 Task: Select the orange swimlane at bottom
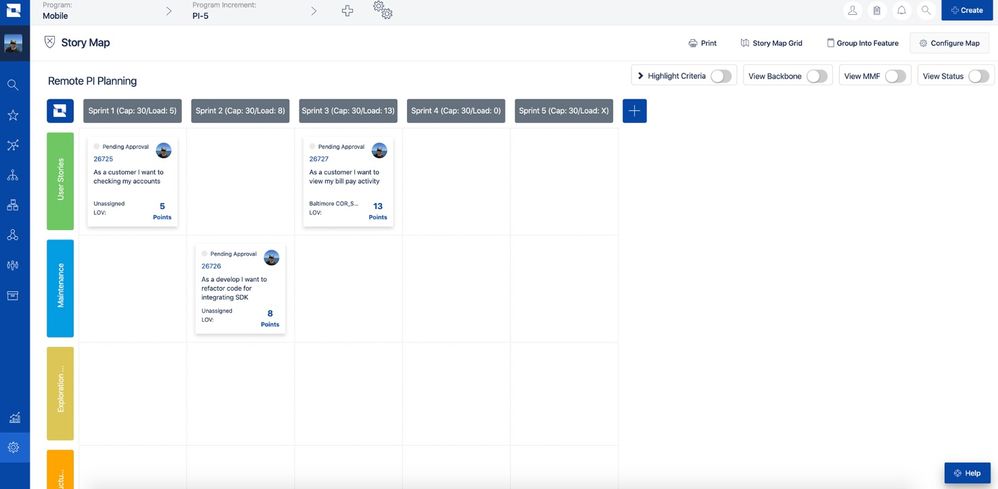coord(60,469)
